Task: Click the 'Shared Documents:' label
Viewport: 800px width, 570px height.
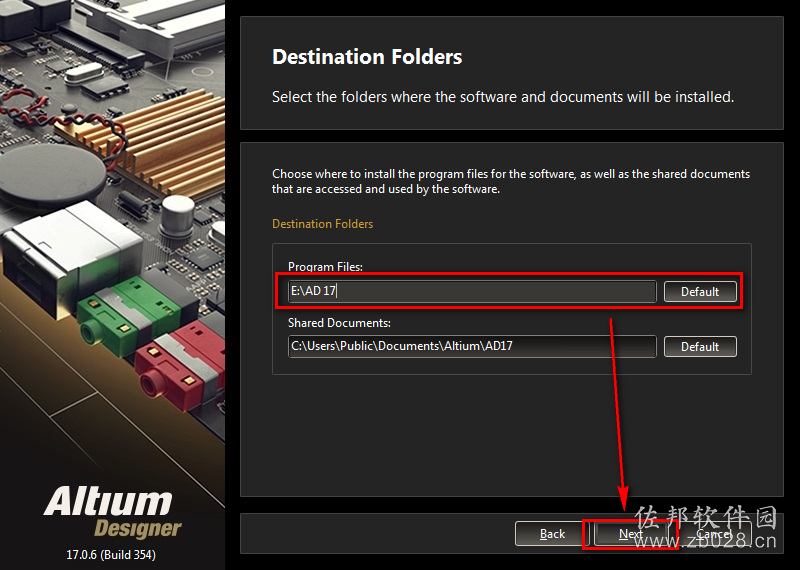Action: click(339, 323)
